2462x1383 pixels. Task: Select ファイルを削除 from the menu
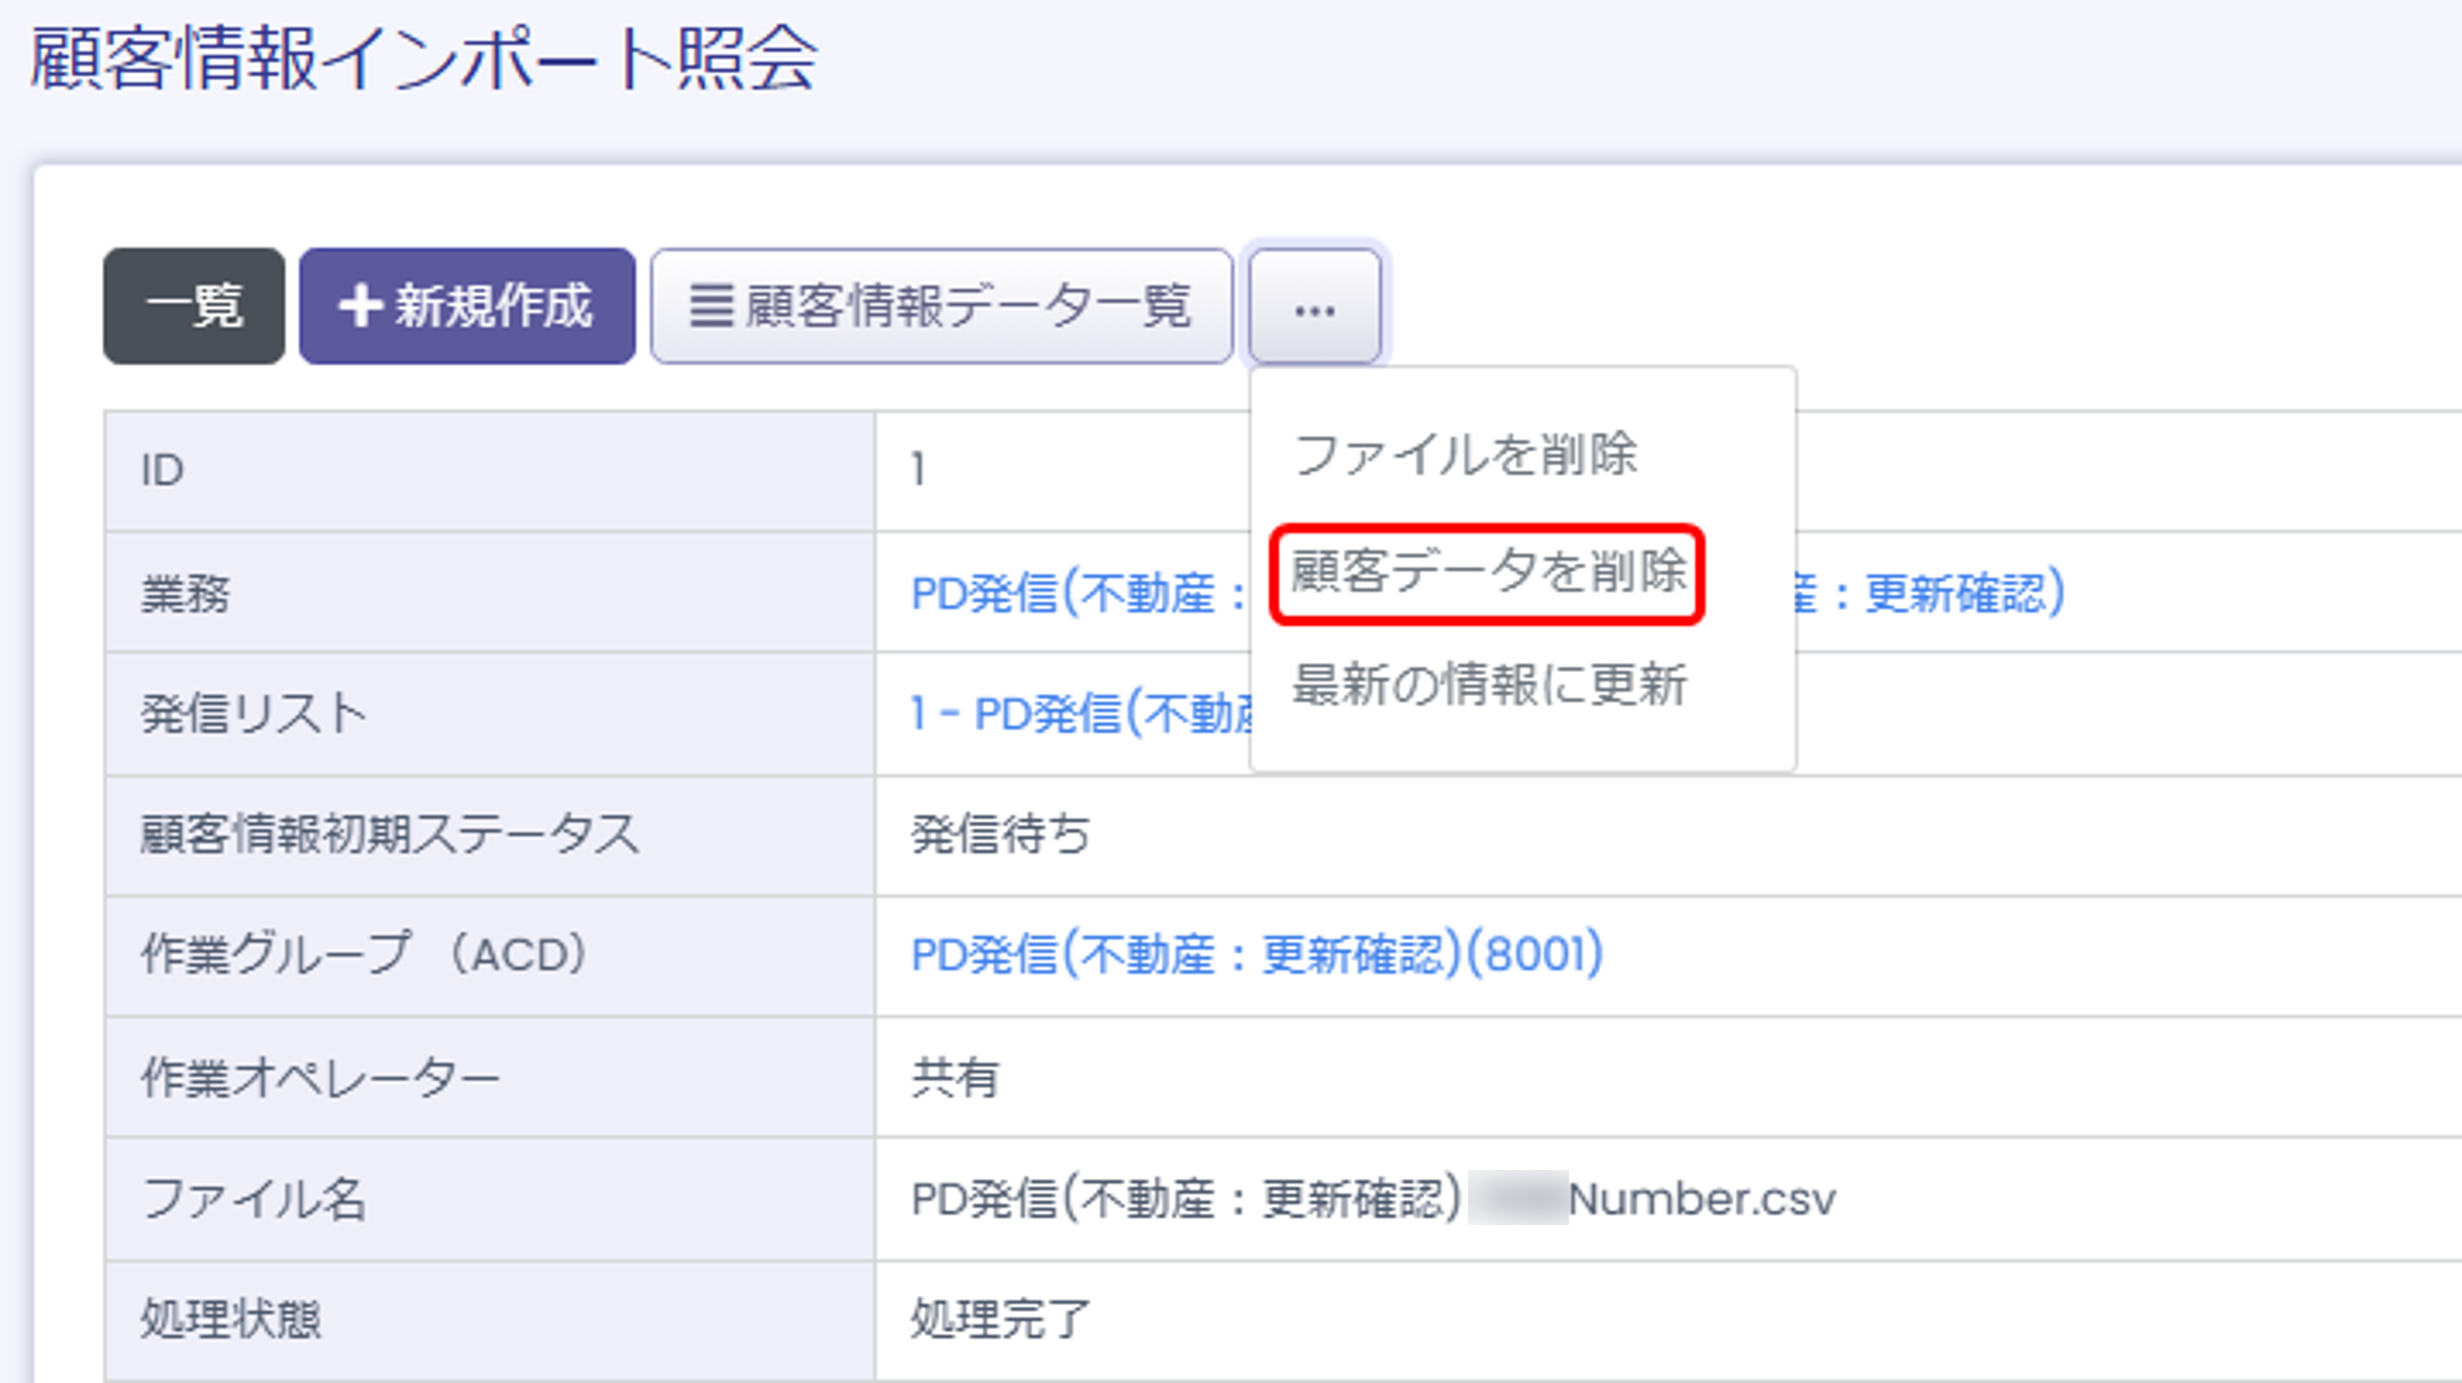click(1465, 454)
